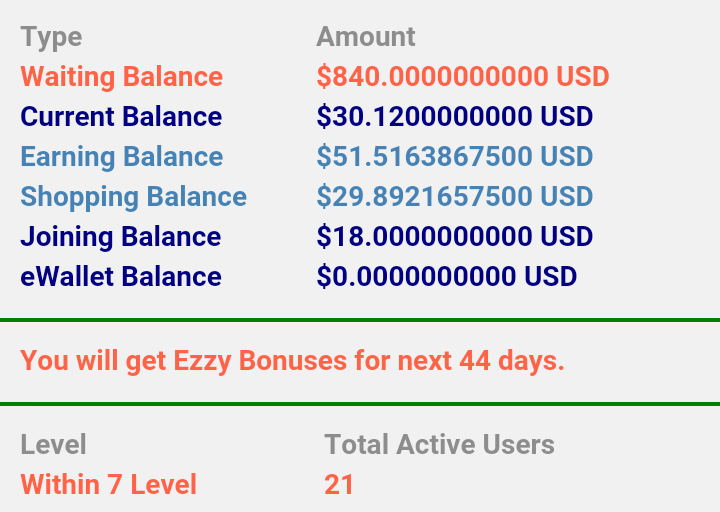Select the $29.8921657500 USD shopping amount

(454, 197)
